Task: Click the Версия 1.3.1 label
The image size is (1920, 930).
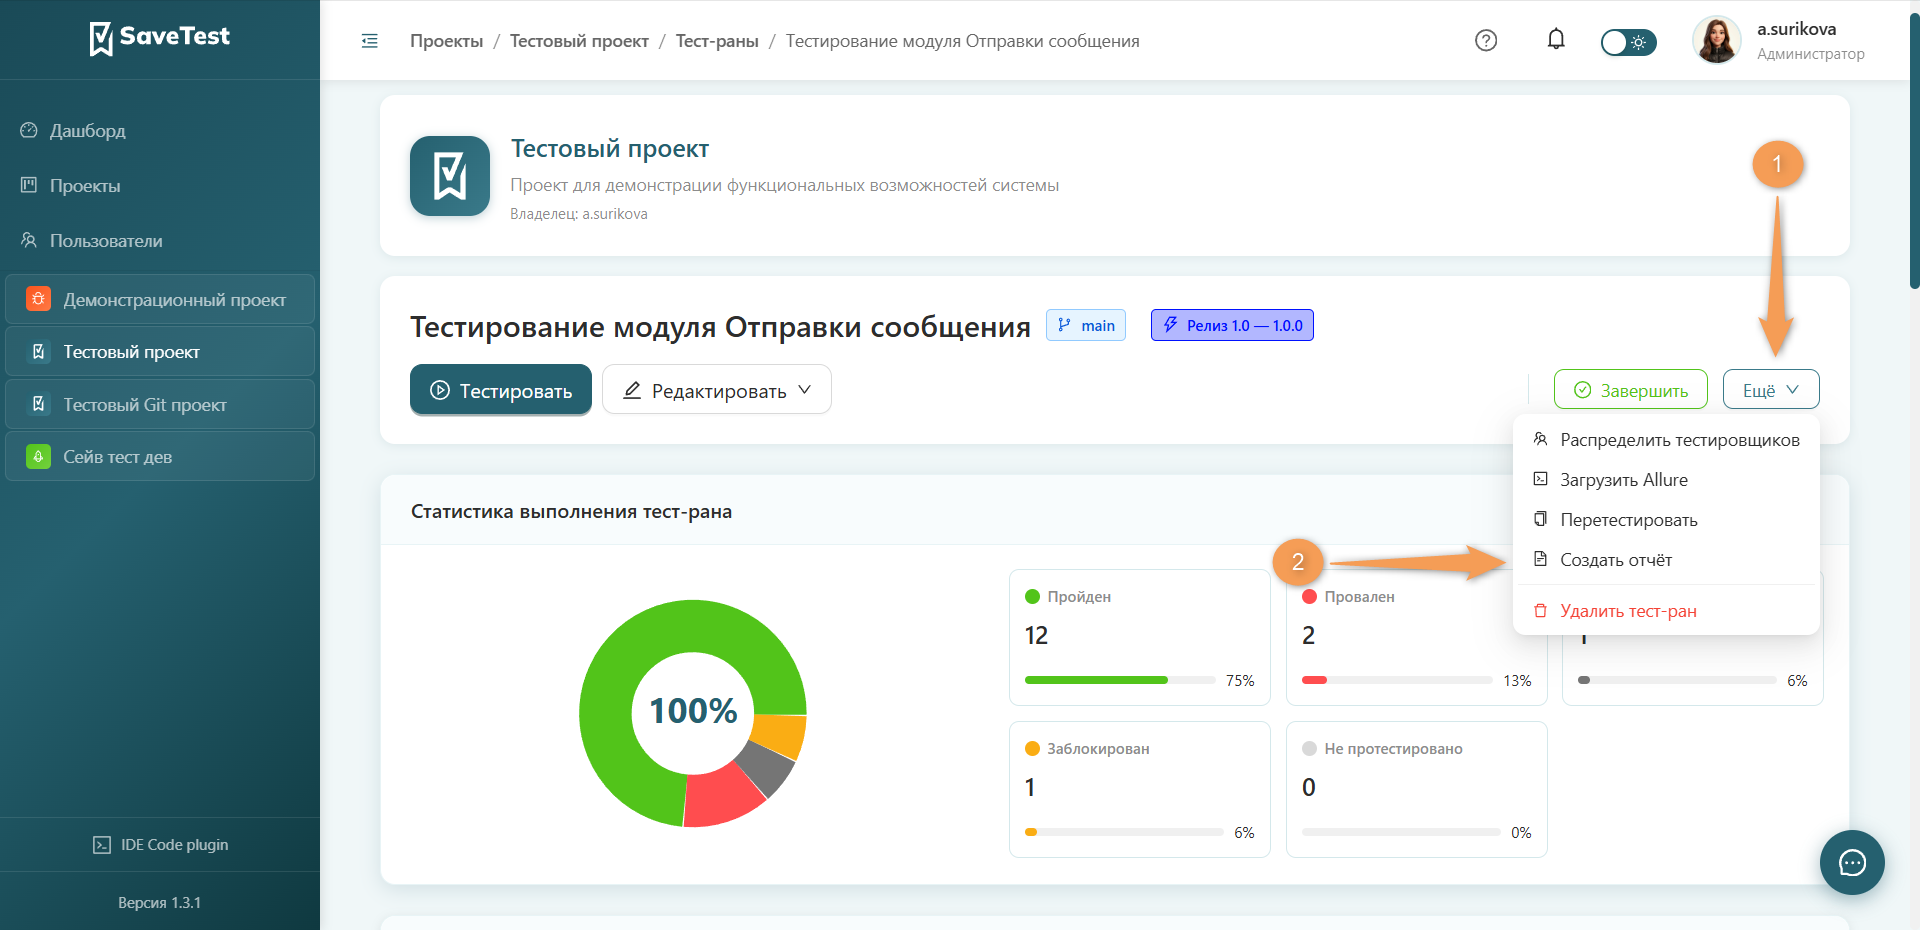Action: point(160,903)
